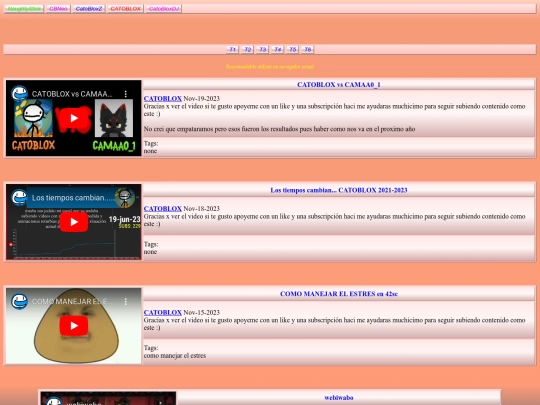
Task: Click the Nov-18-2023 date text
Action: tap(201, 209)
